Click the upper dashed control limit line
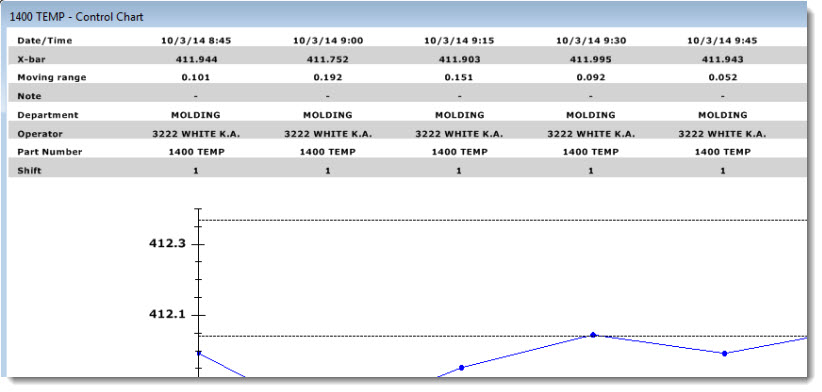 click(503, 220)
